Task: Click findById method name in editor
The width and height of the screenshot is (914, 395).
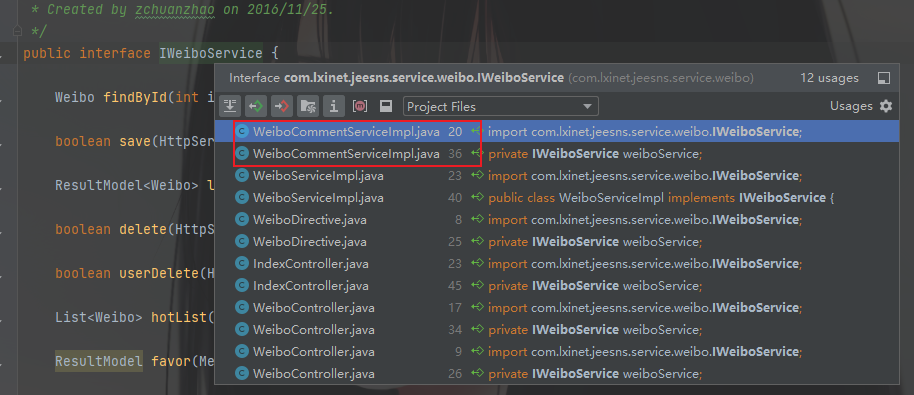Action: (136, 97)
